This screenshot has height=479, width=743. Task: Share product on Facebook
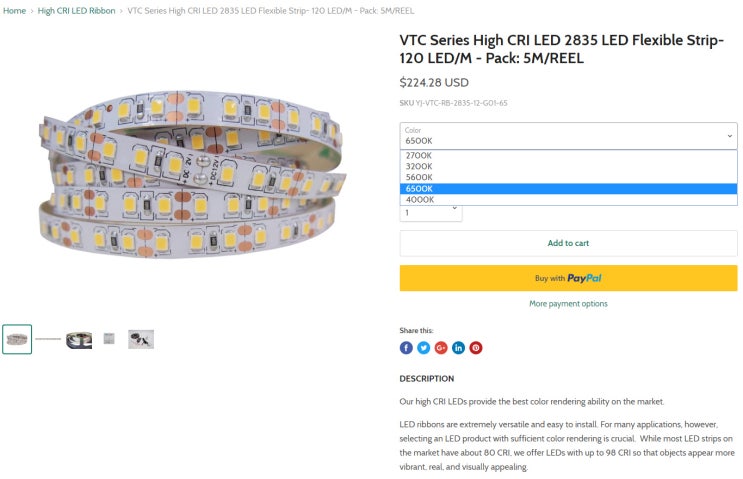coord(406,348)
